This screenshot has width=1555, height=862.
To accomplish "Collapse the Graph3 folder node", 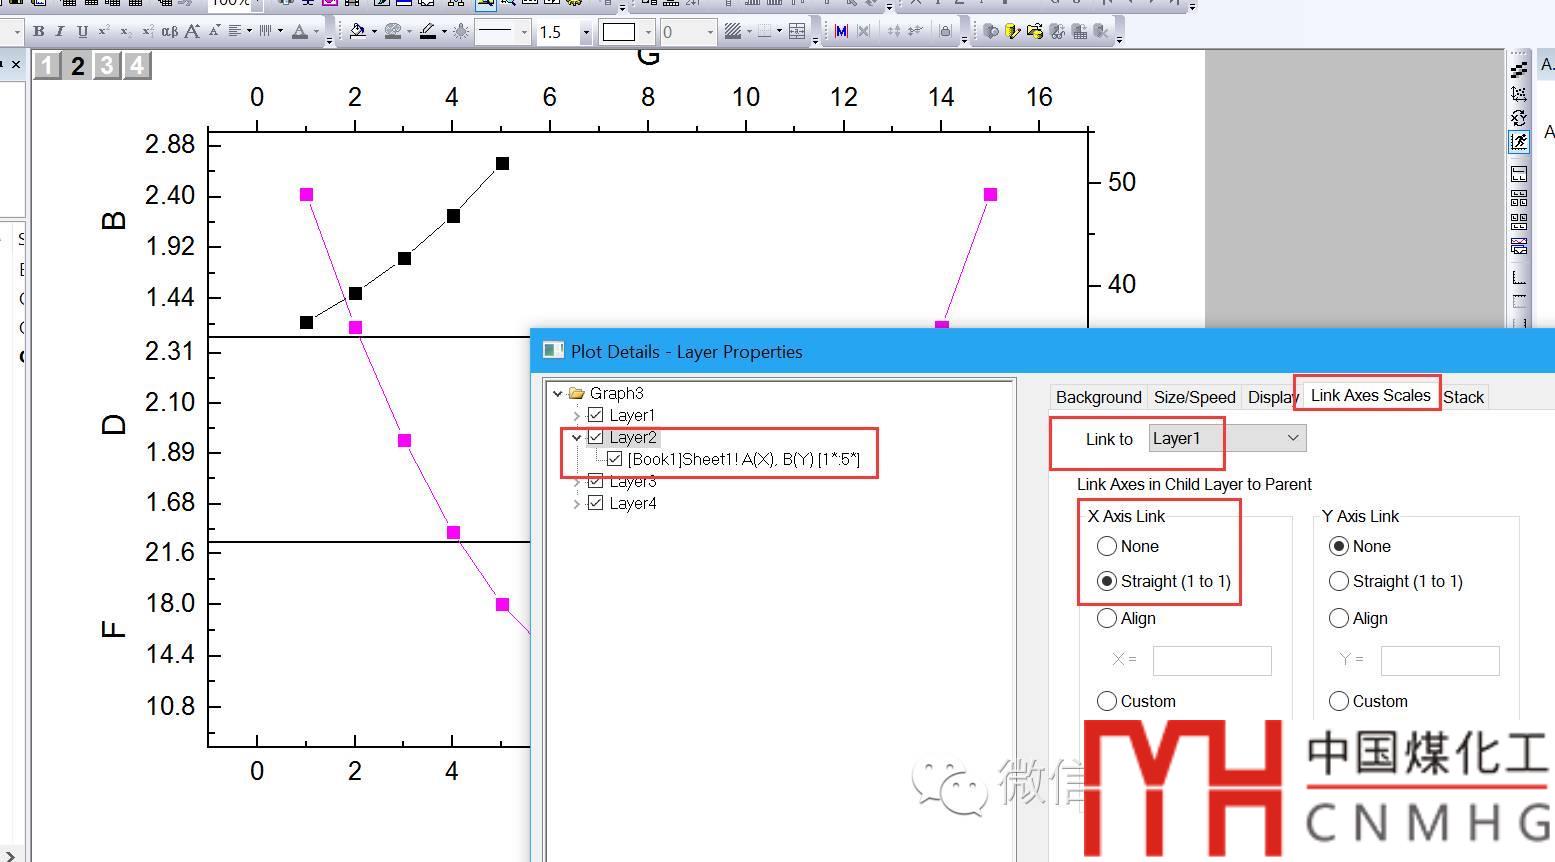I will (558, 394).
